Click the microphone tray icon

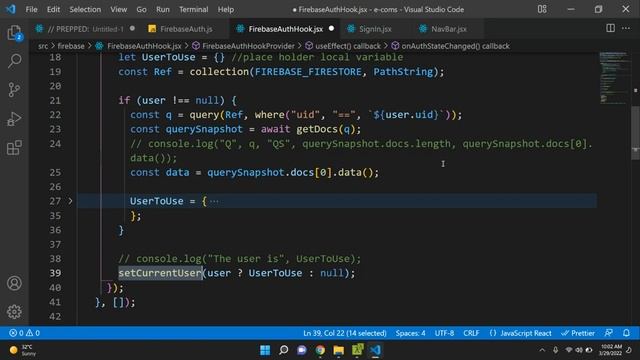coord(556,350)
